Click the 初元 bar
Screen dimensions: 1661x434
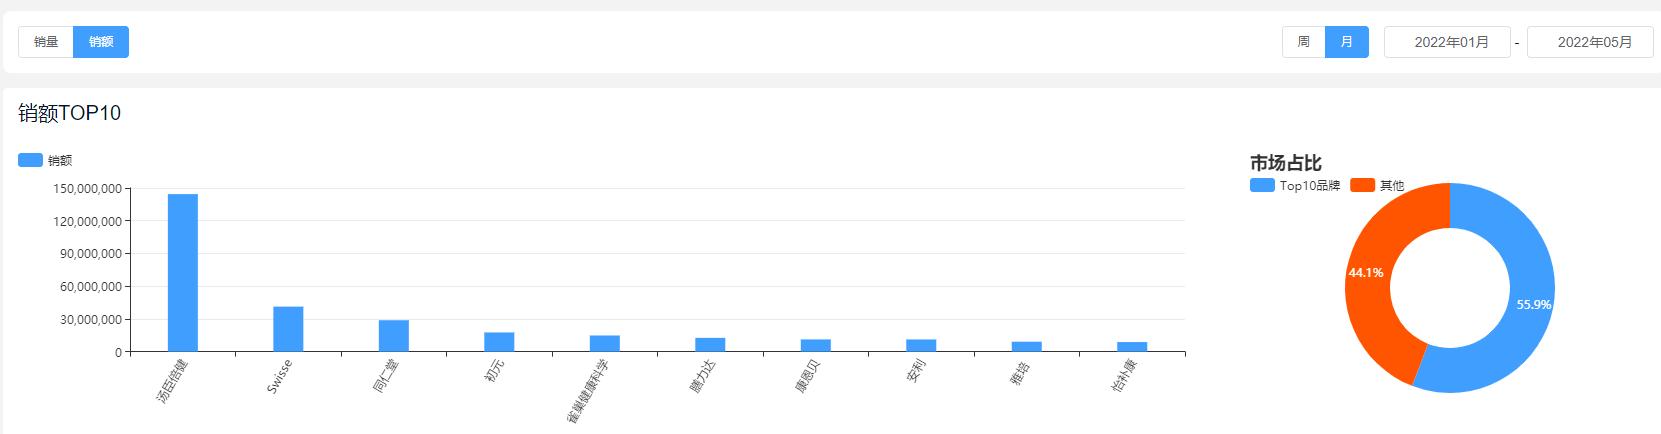[499, 342]
